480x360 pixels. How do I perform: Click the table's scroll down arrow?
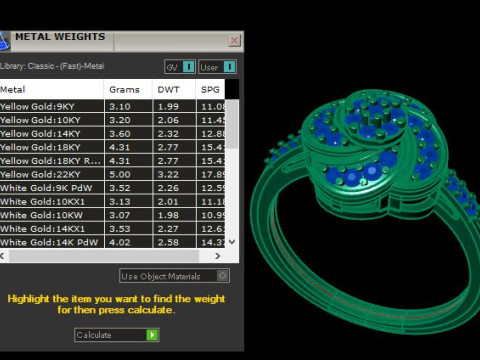click(x=232, y=242)
